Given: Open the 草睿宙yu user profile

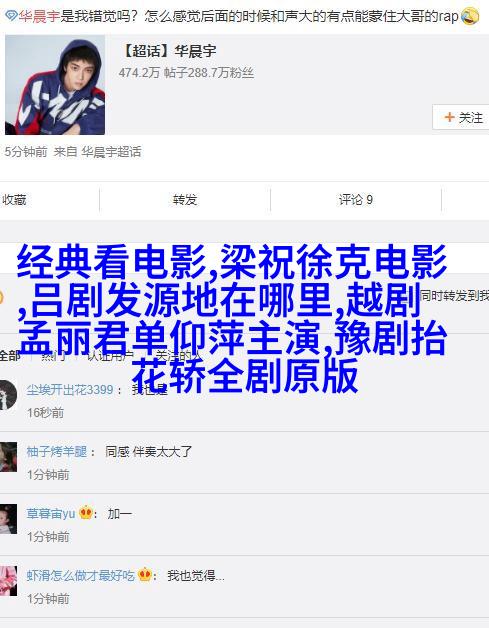Looking at the screenshot, I should tap(50, 514).
